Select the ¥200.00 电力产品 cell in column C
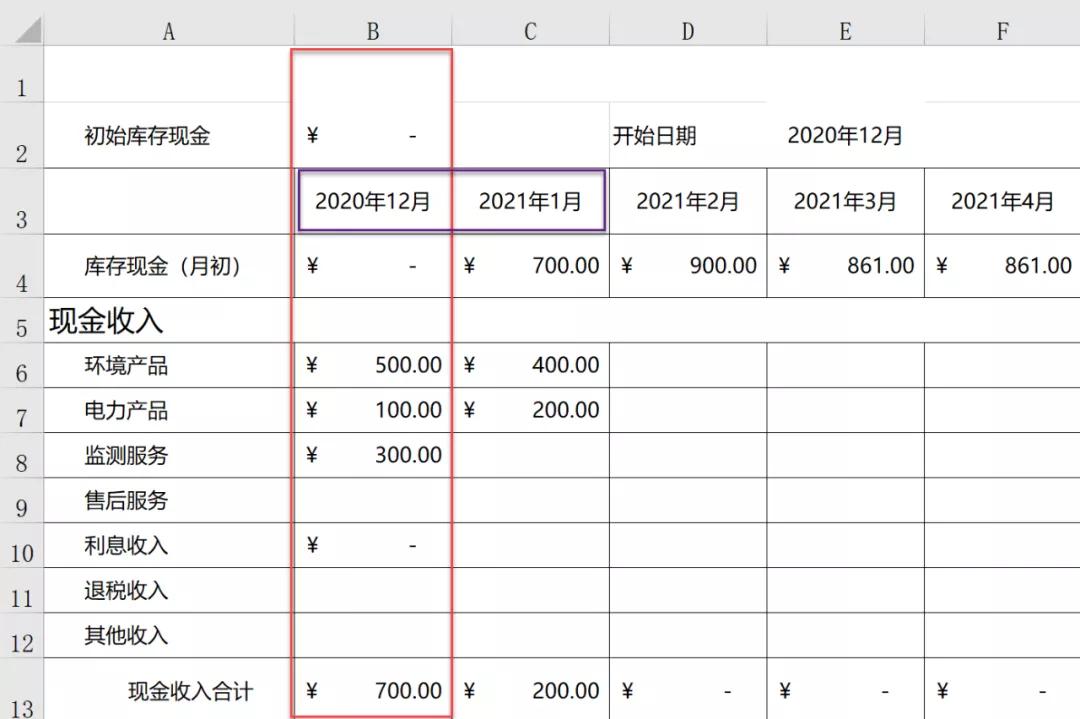 (529, 411)
